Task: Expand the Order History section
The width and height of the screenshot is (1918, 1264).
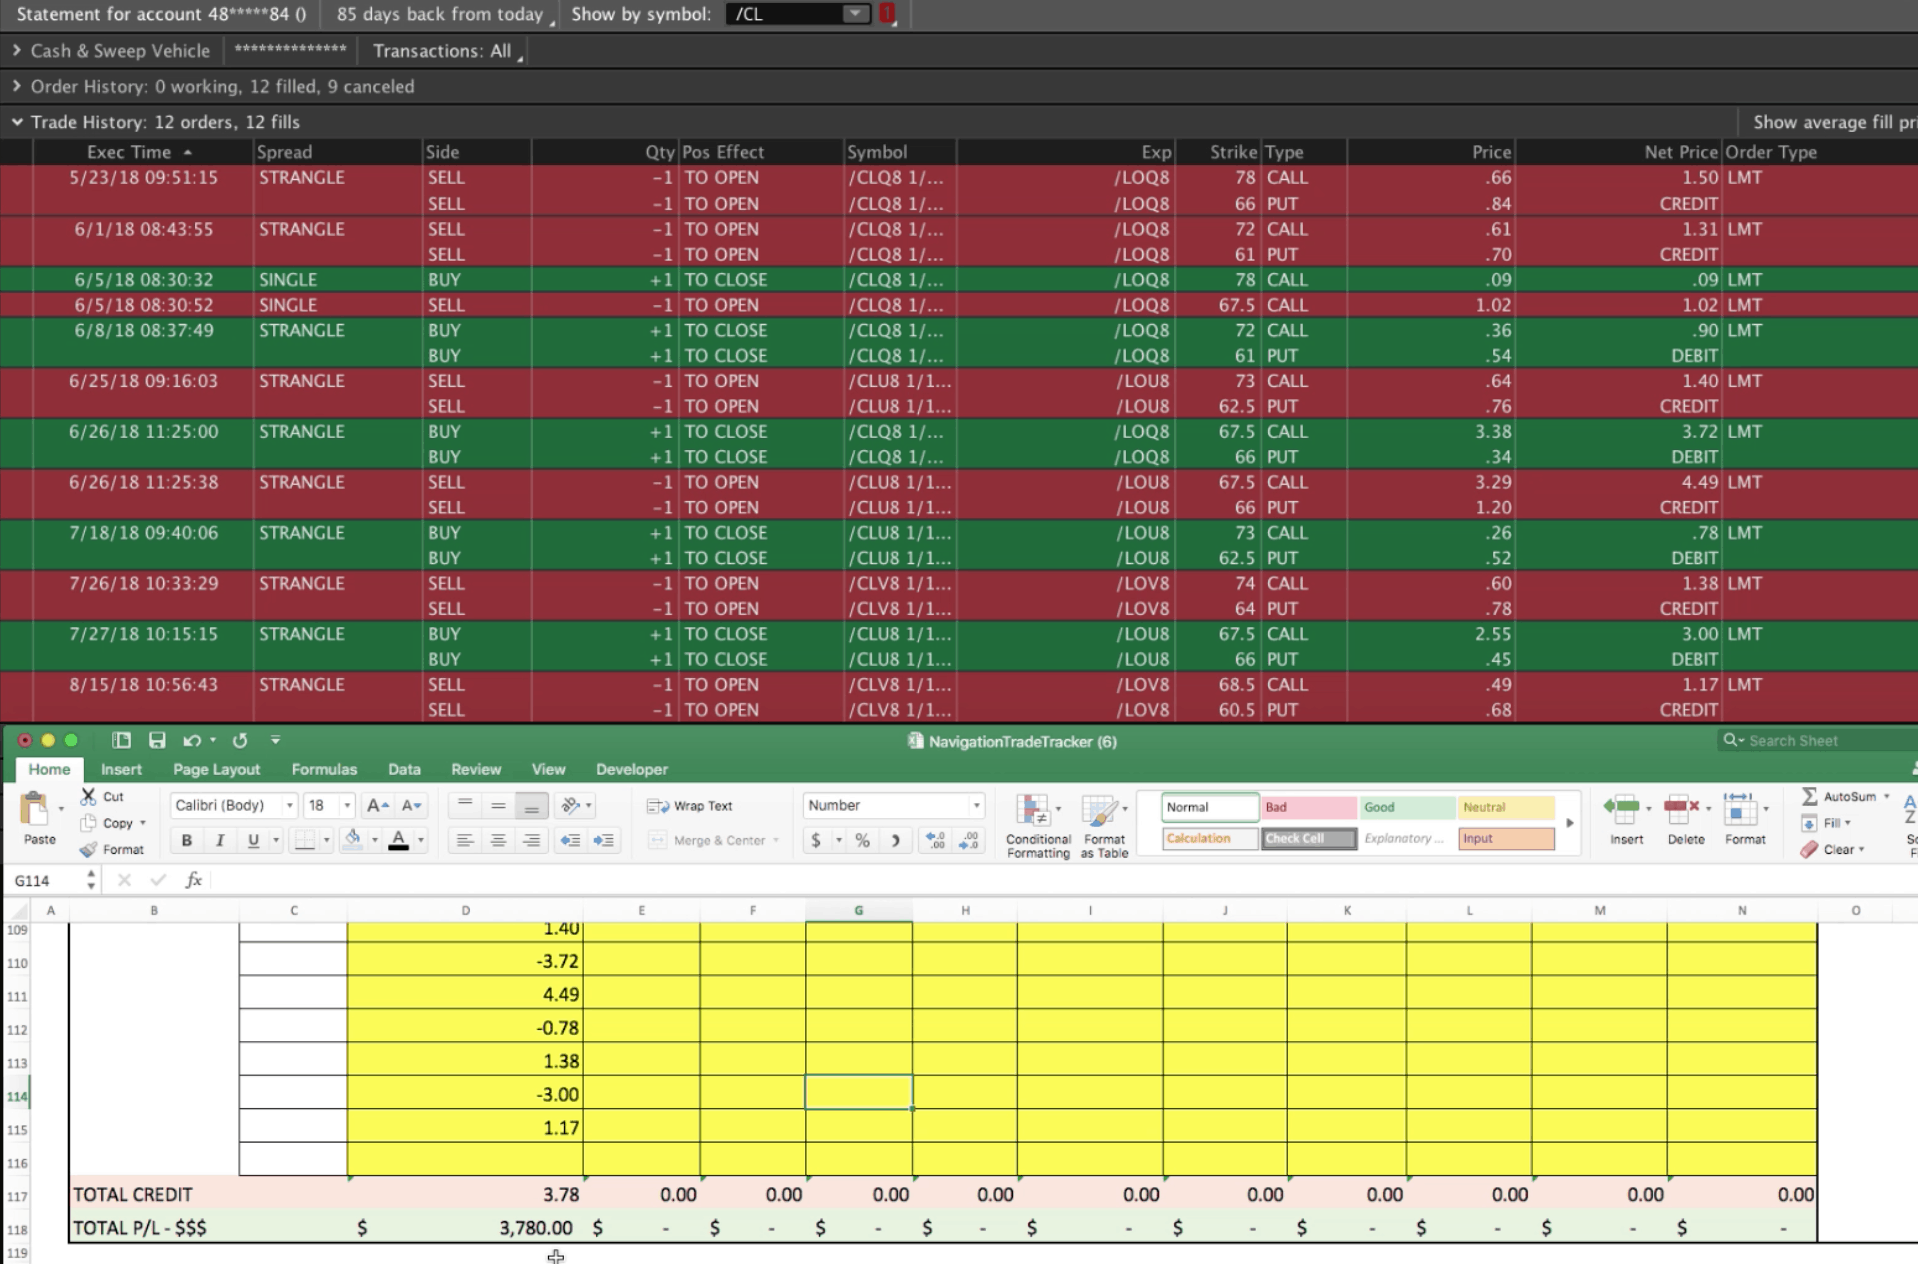Action: pos(16,86)
